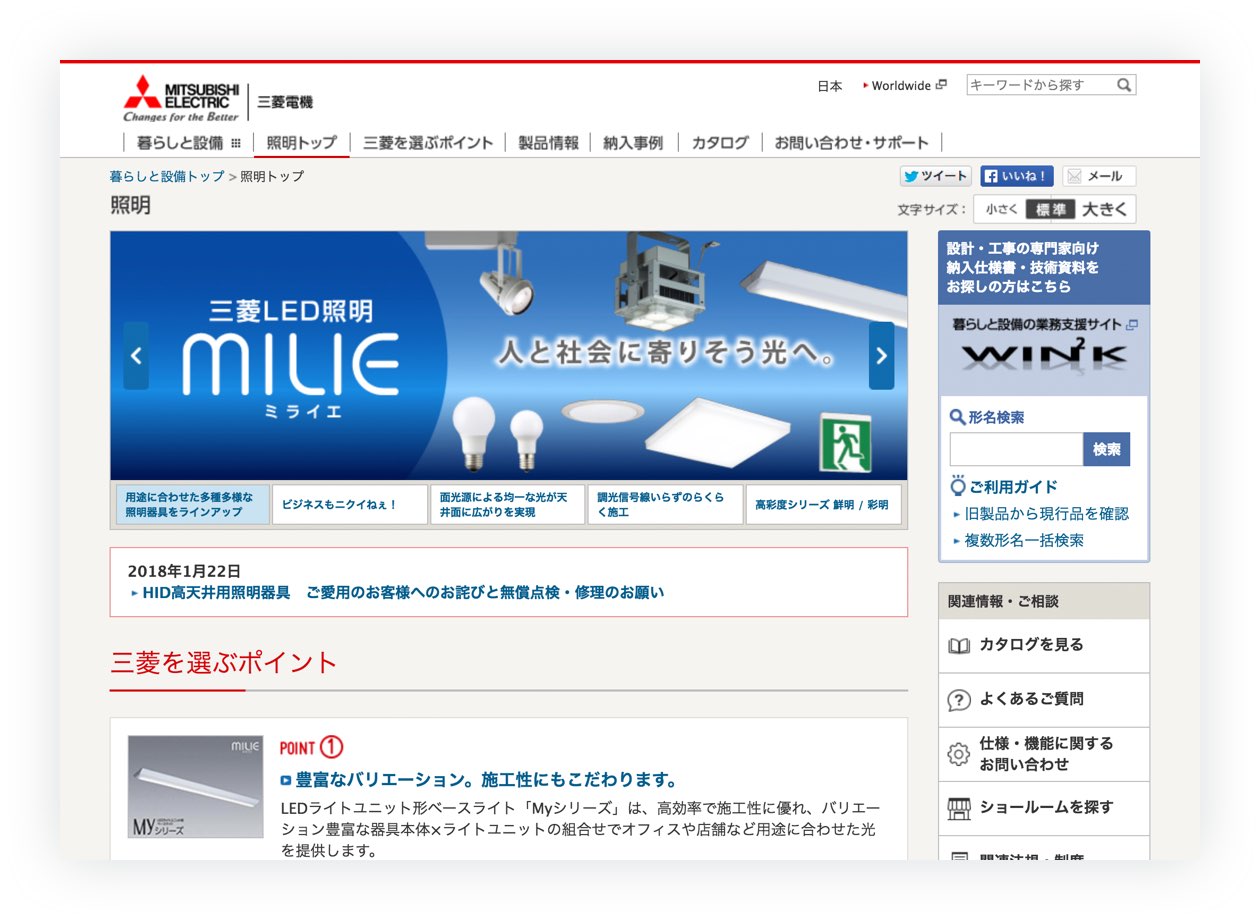Open the HID高天井用照明器具 notice link
Screen dimensions: 1260x920
coord(403,592)
